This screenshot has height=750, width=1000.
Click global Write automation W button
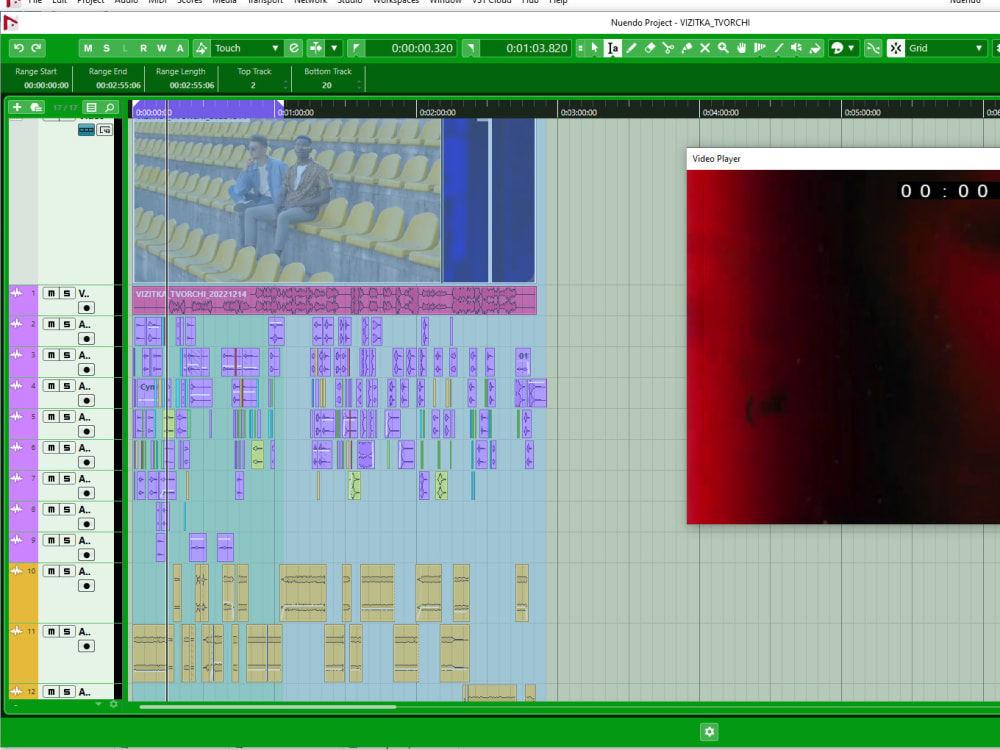[x=162, y=48]
